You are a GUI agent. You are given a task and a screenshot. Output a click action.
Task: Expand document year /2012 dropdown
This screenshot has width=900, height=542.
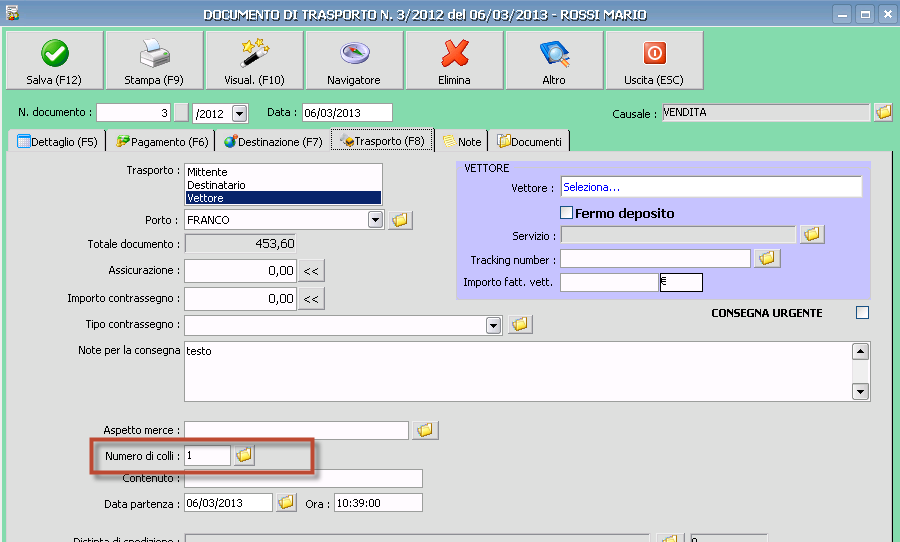[239, 113]
